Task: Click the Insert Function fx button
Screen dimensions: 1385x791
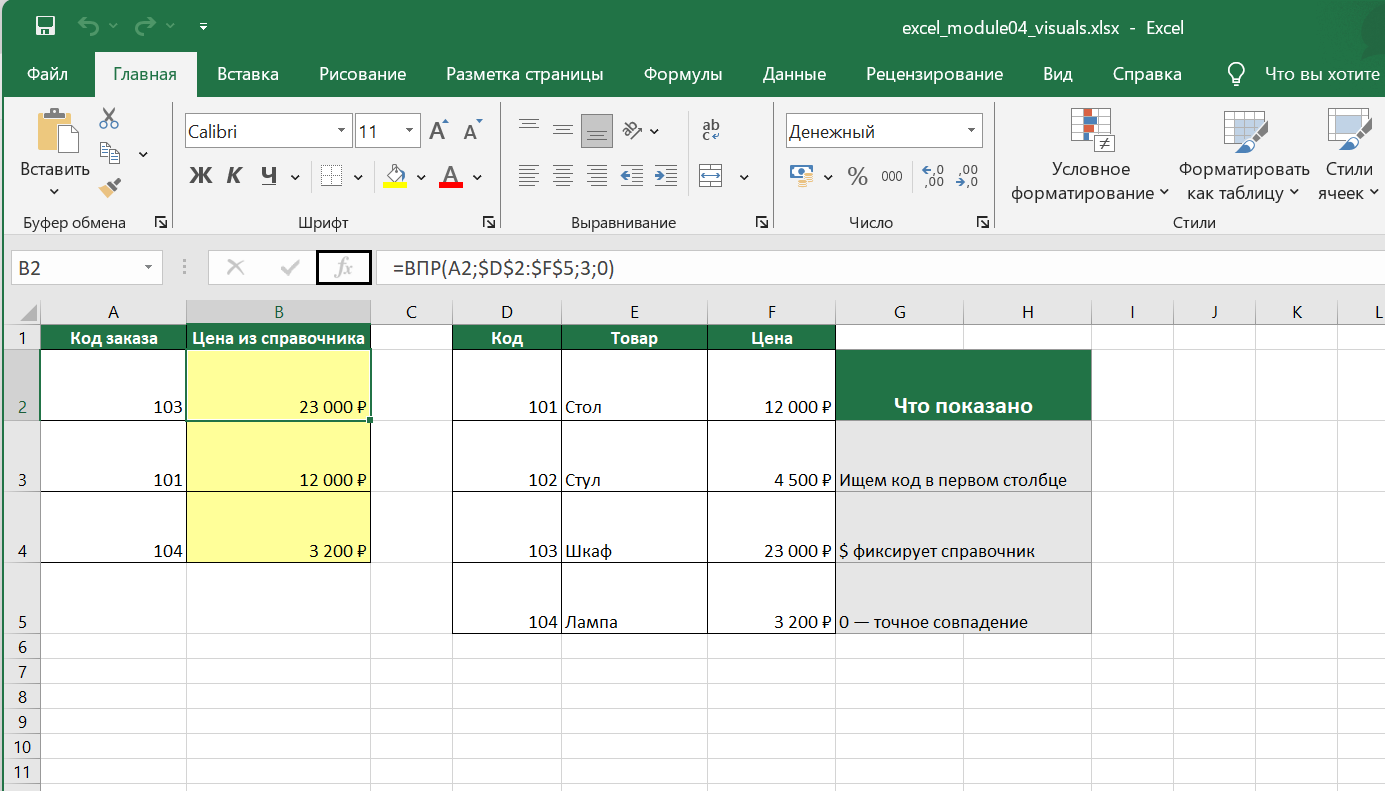Action: 344,268
